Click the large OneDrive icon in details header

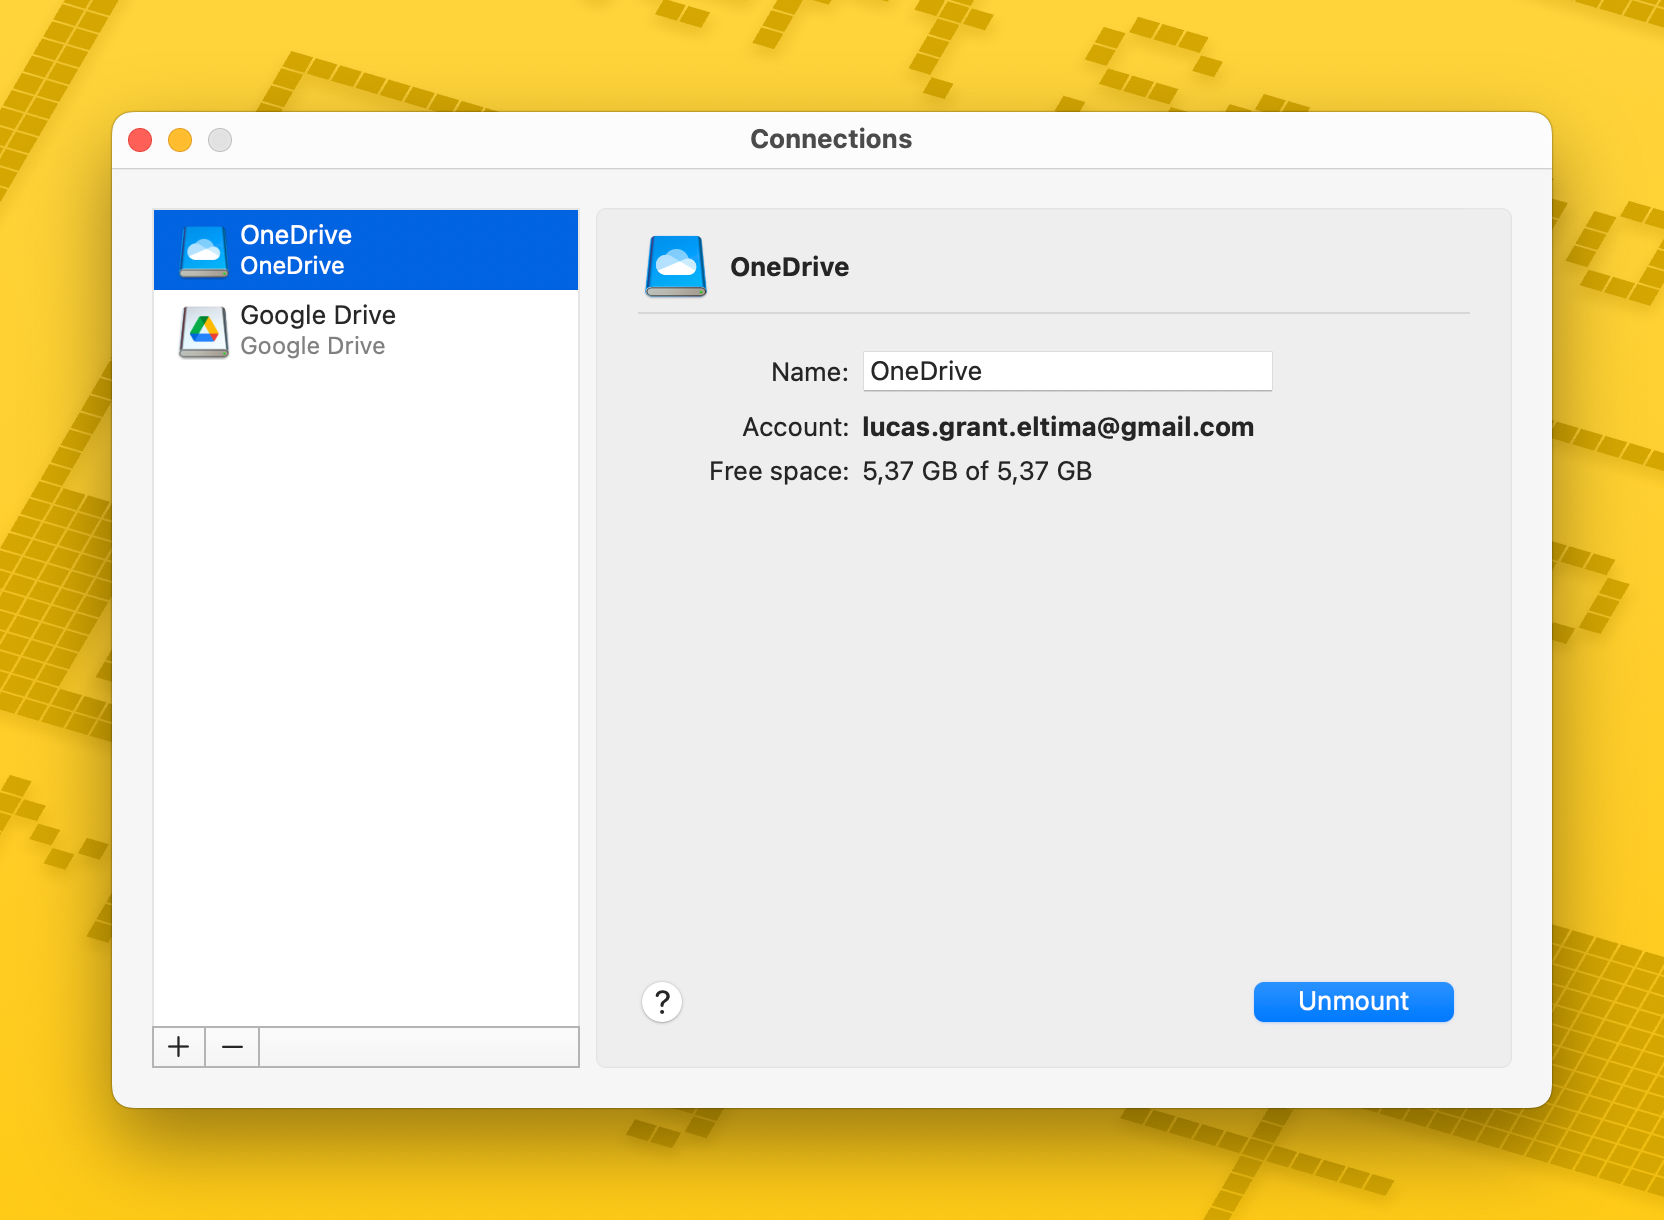pyautogui.click(x=676, y=266)
